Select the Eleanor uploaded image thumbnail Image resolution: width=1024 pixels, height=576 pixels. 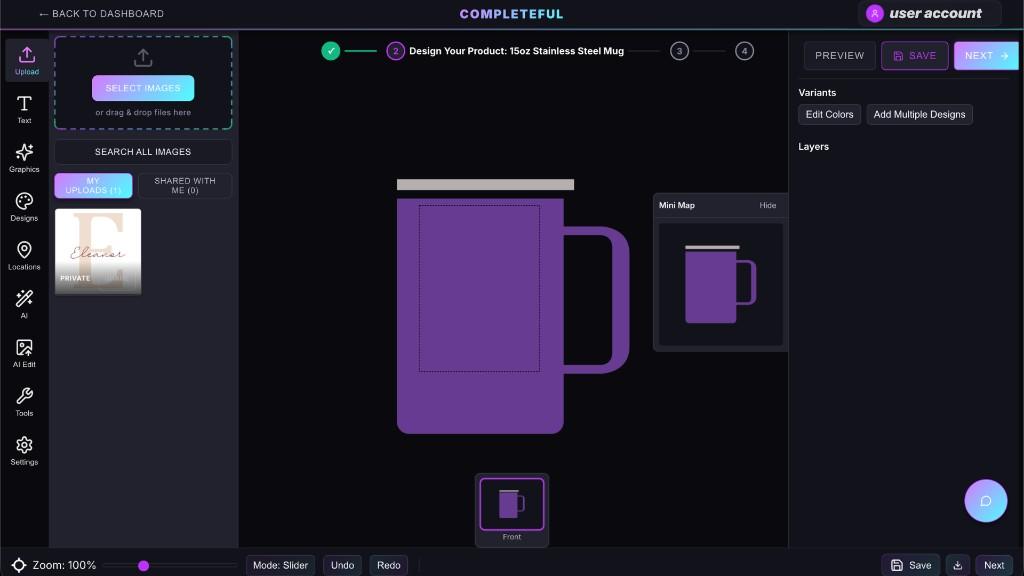point(97,251)
